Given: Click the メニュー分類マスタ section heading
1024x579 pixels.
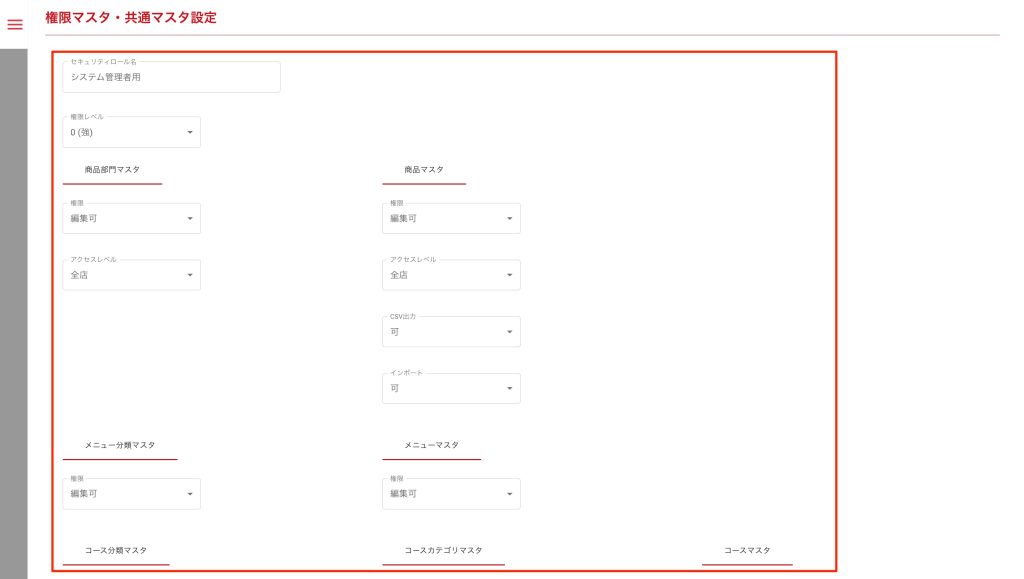Looking at the screenshot, I should tap(120, 445).
